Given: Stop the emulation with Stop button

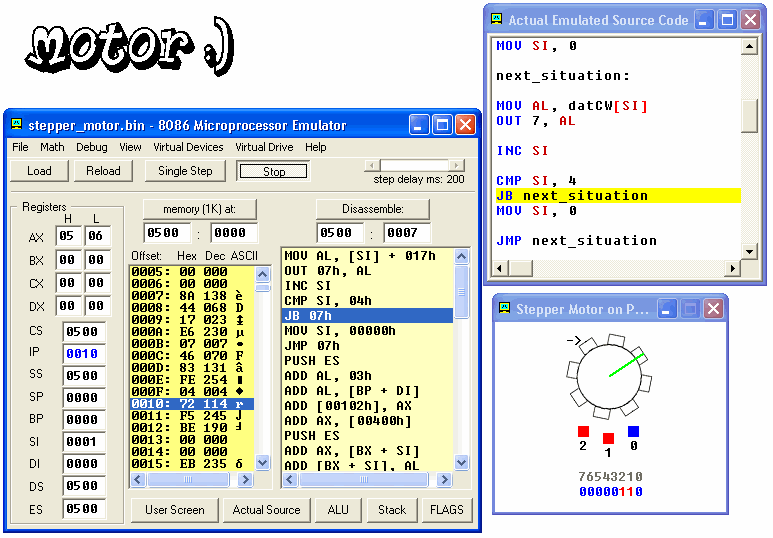Looking at the screenshot, I should coord(274,172).
